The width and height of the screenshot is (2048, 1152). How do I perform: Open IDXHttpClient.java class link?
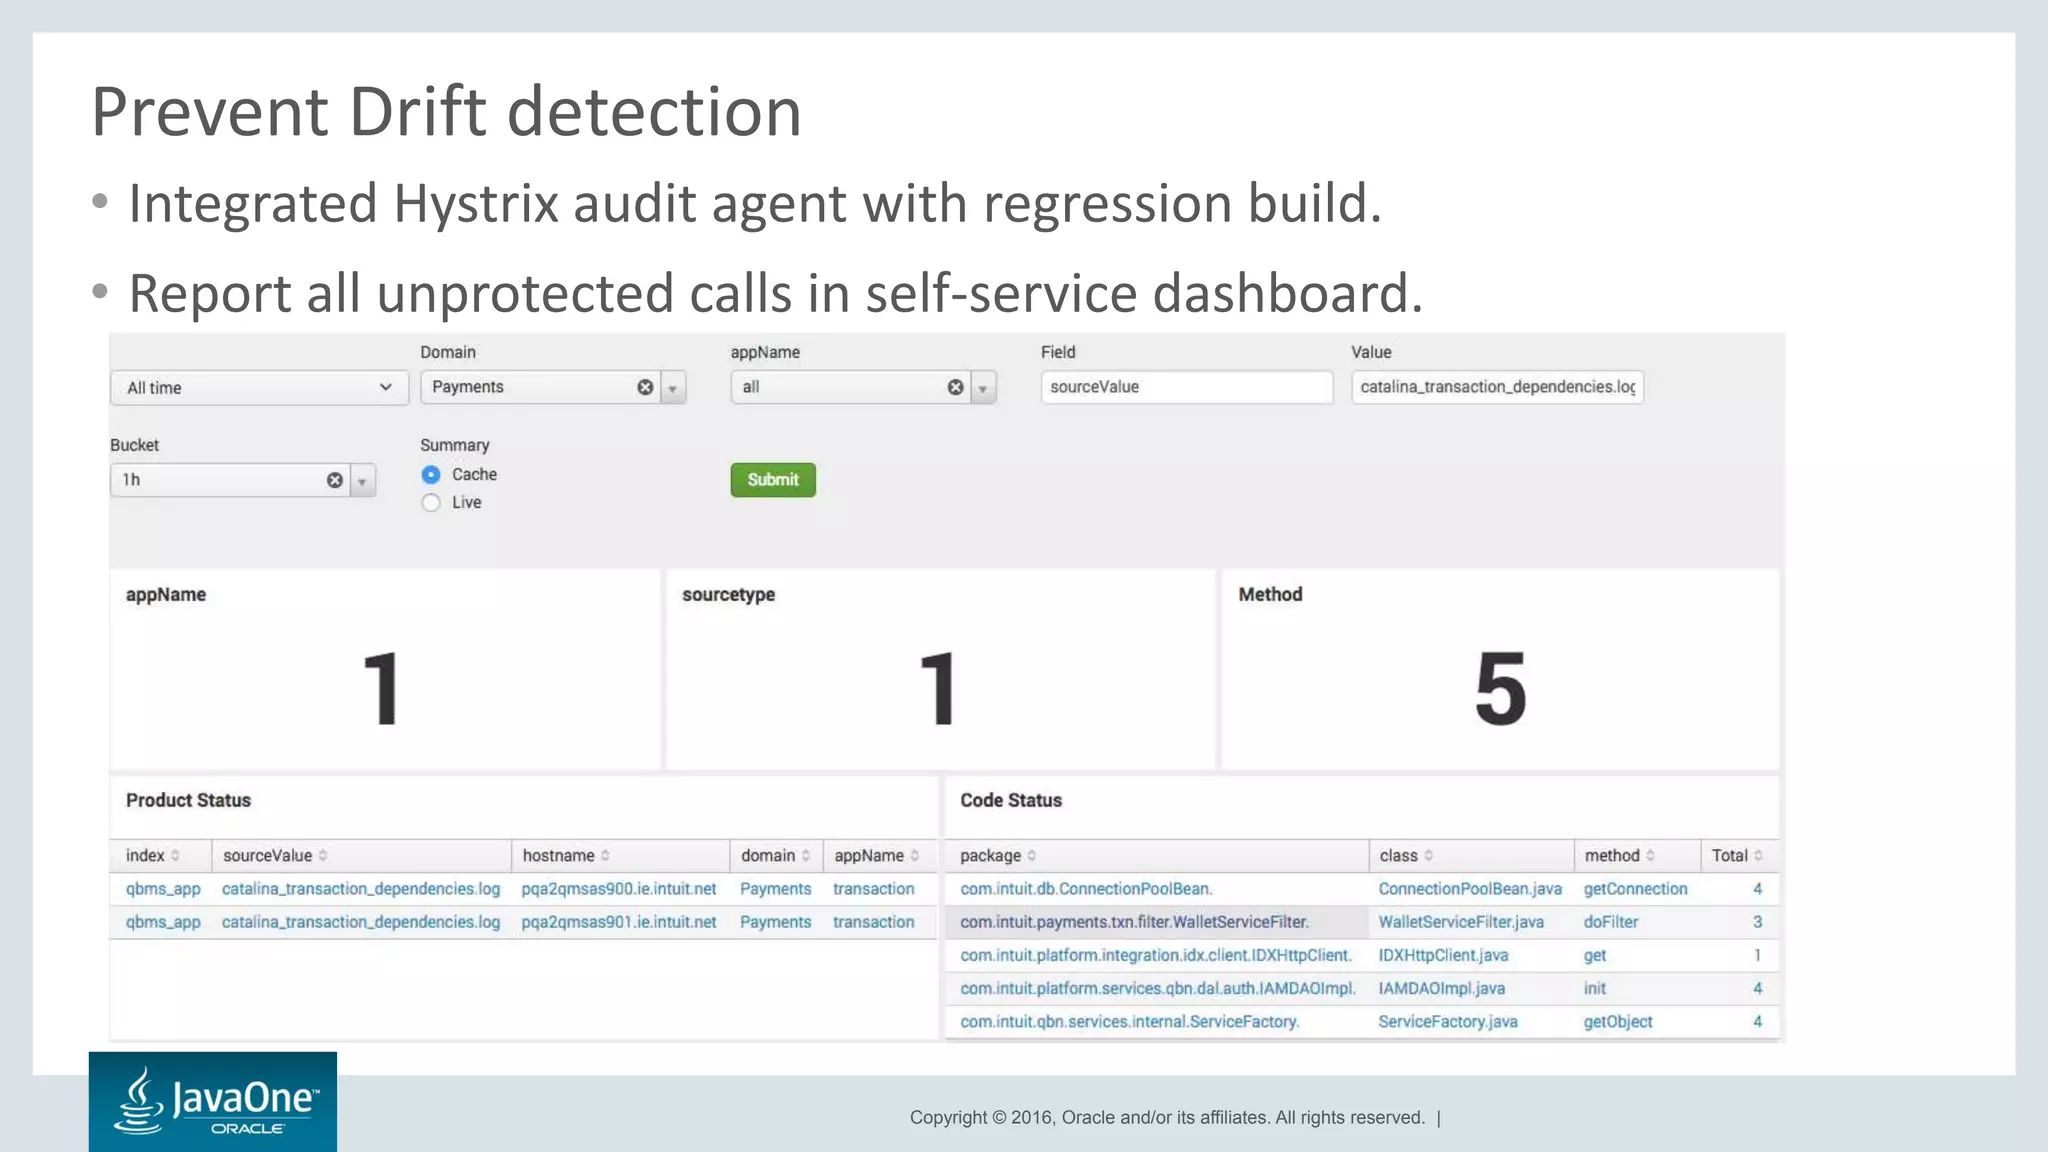pyautogui.click(x=1443, y=955)
